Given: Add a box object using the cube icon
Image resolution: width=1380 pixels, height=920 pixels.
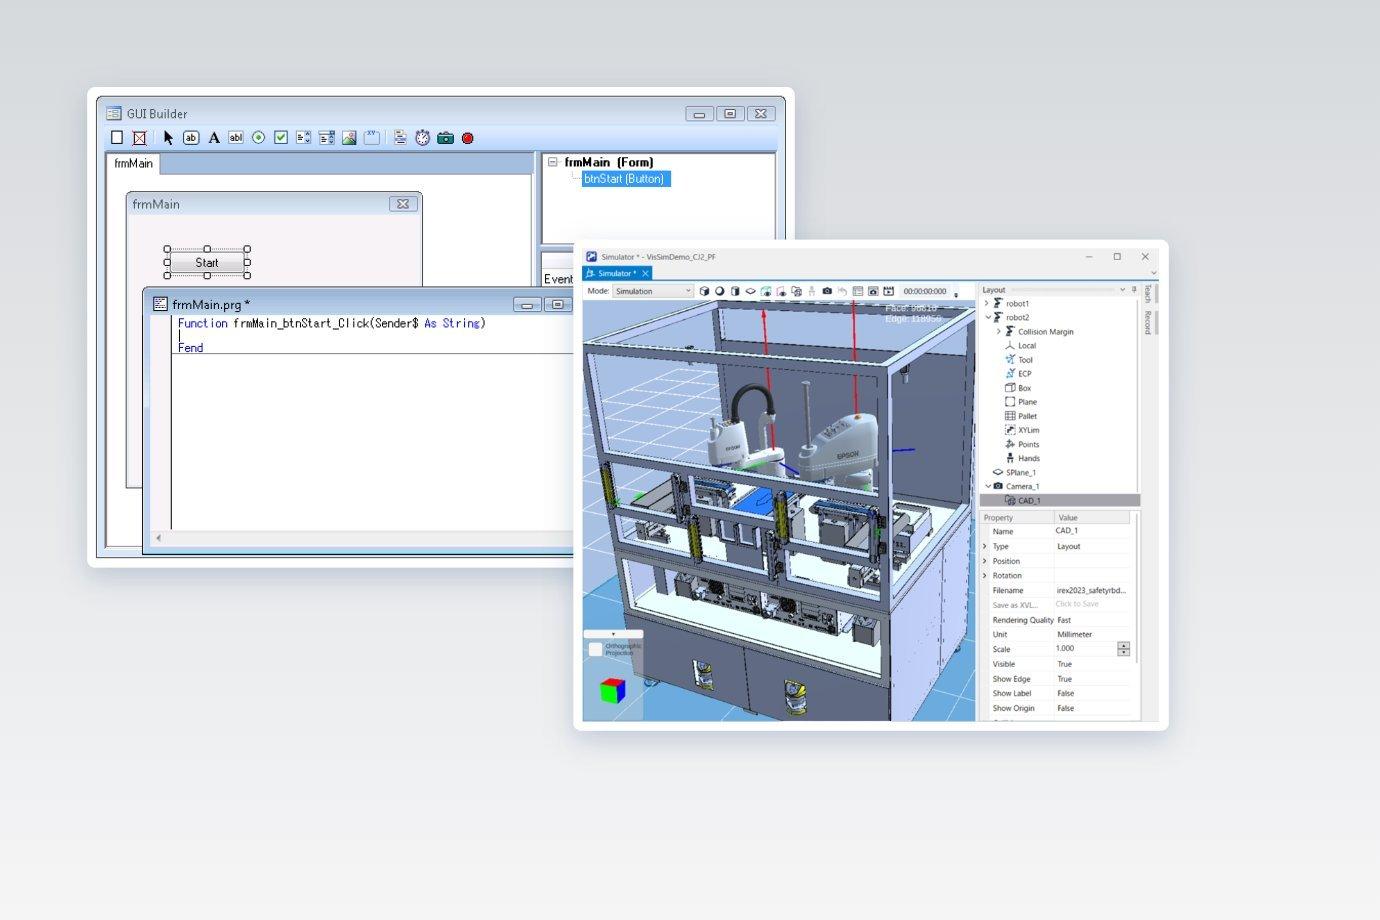Looking at the screenshot, I should point(704,291).
